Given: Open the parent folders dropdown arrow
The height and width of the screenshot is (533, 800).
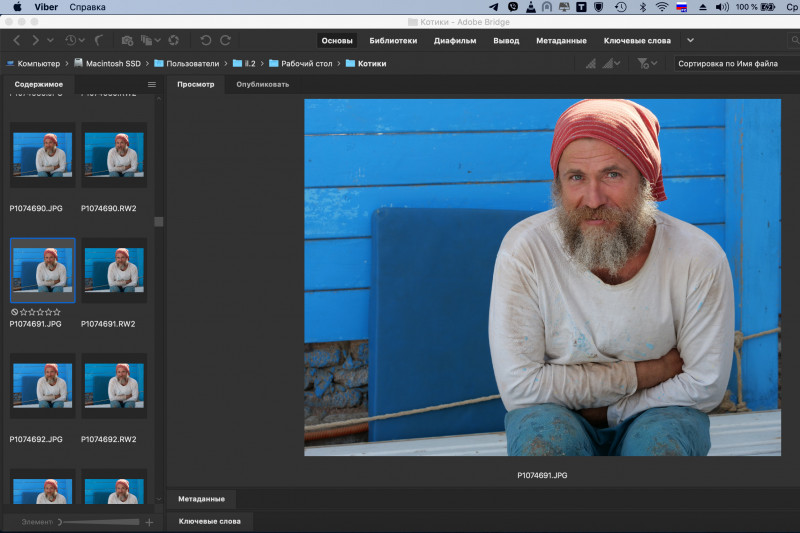Looking at the screenshot, I should 50,40.
